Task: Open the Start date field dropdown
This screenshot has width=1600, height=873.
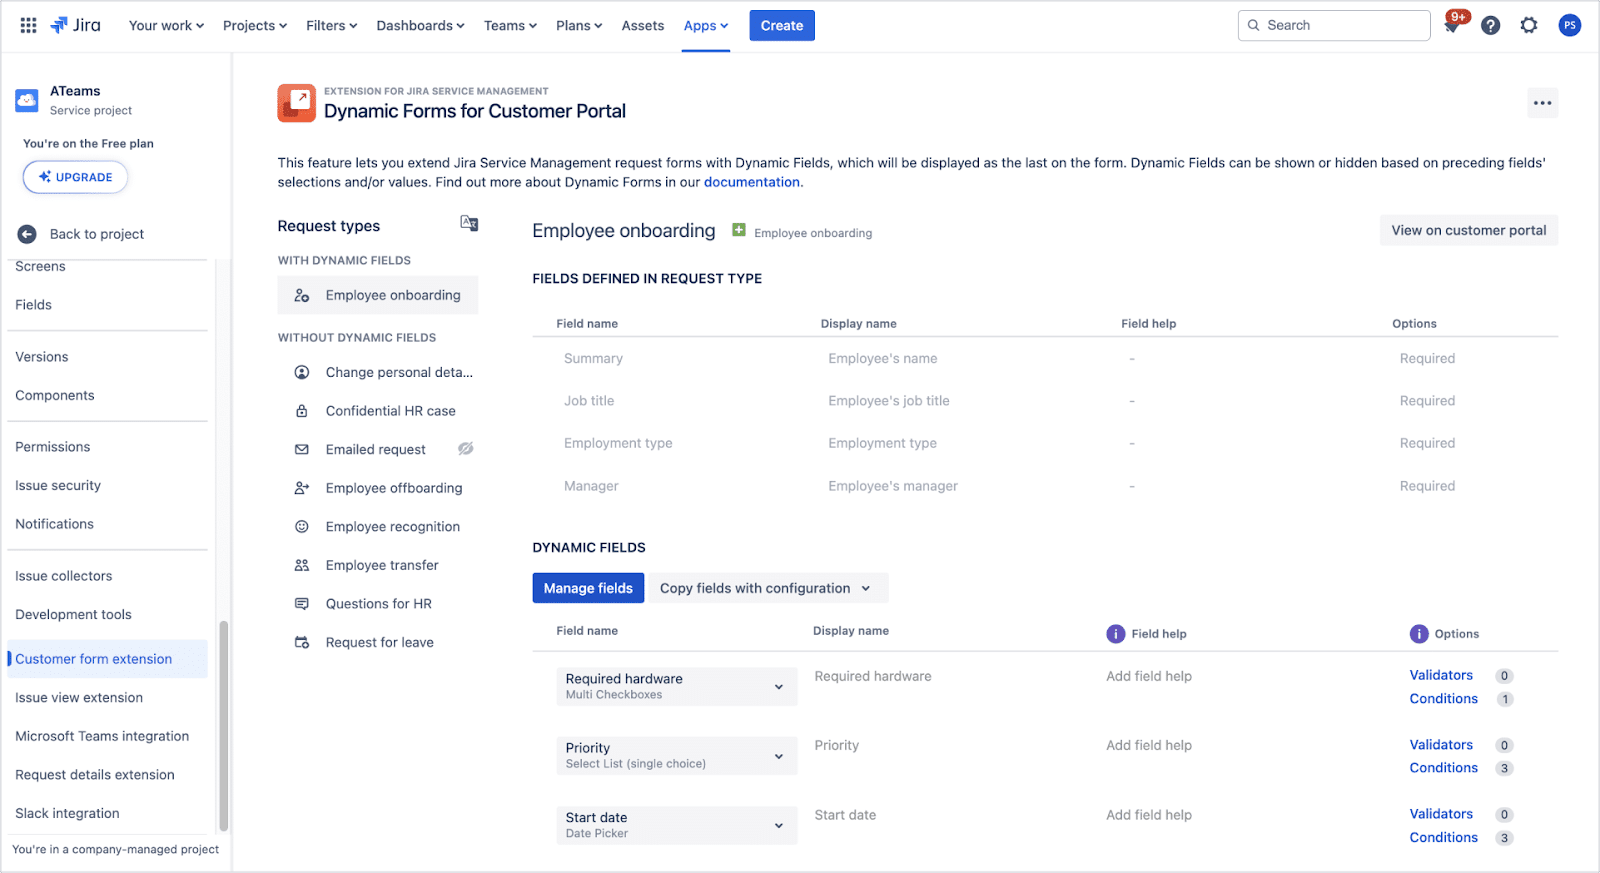Action: click(677, 825)
